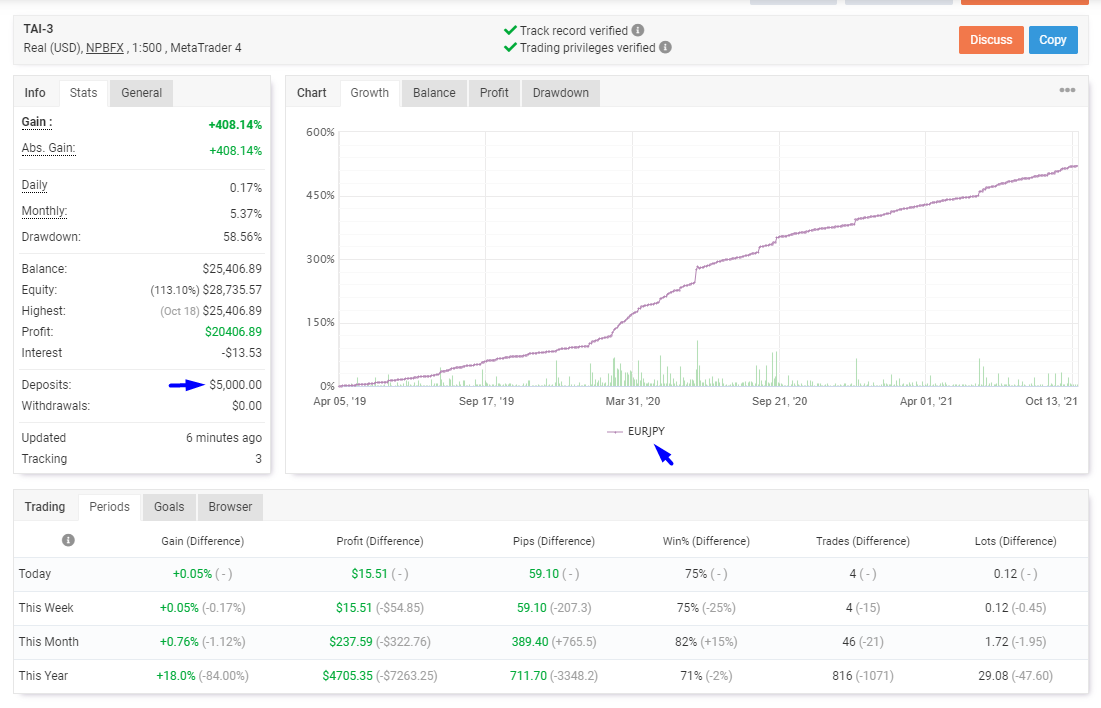Open the chart three-dots options menu
The height and width of the screenshot is (708, 1101).
(1067, 90)
